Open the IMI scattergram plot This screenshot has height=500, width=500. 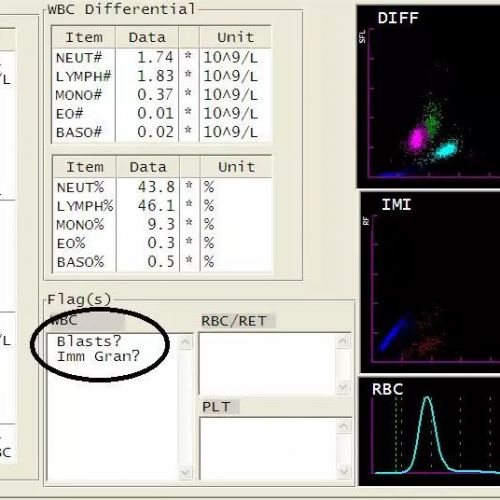[430, 282]
